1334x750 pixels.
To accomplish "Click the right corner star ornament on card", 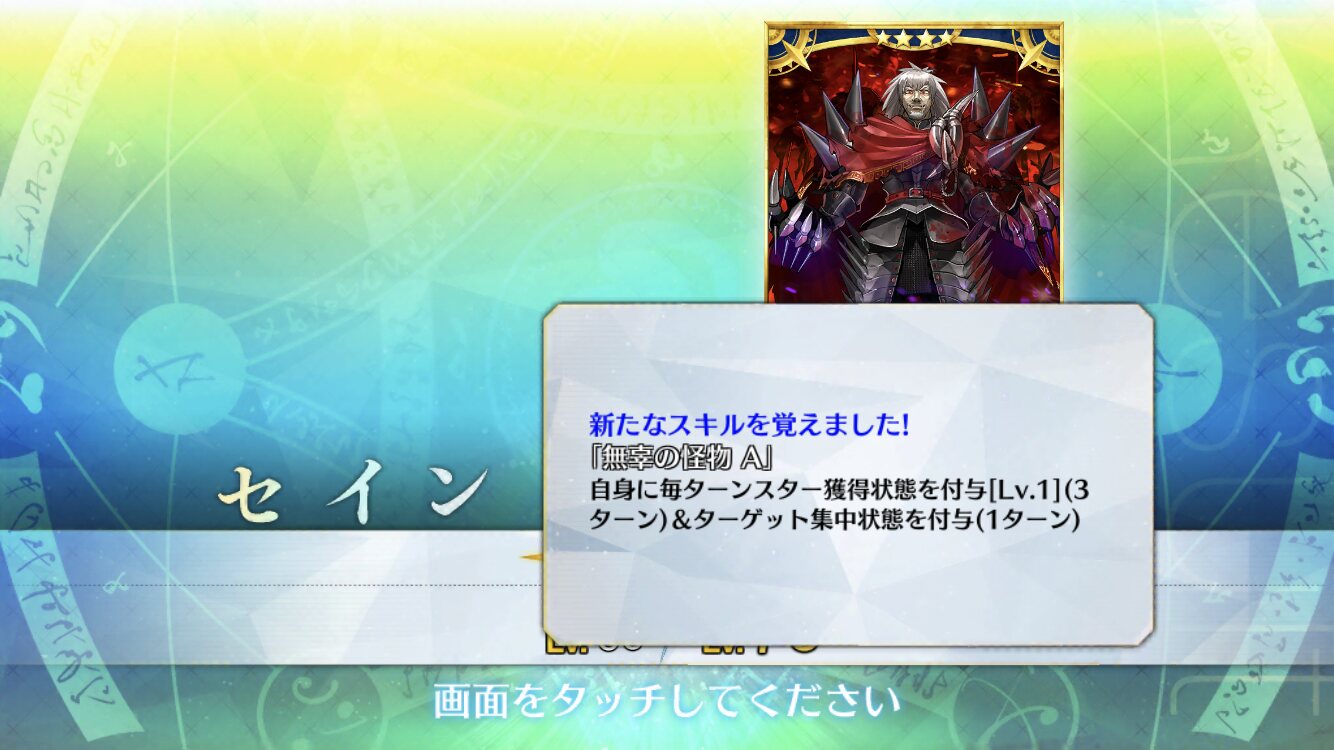I will tap(1039, 46).
